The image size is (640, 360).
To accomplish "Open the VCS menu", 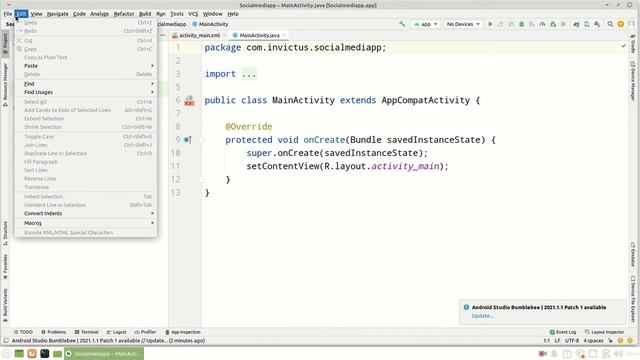I will click(193, 14).
